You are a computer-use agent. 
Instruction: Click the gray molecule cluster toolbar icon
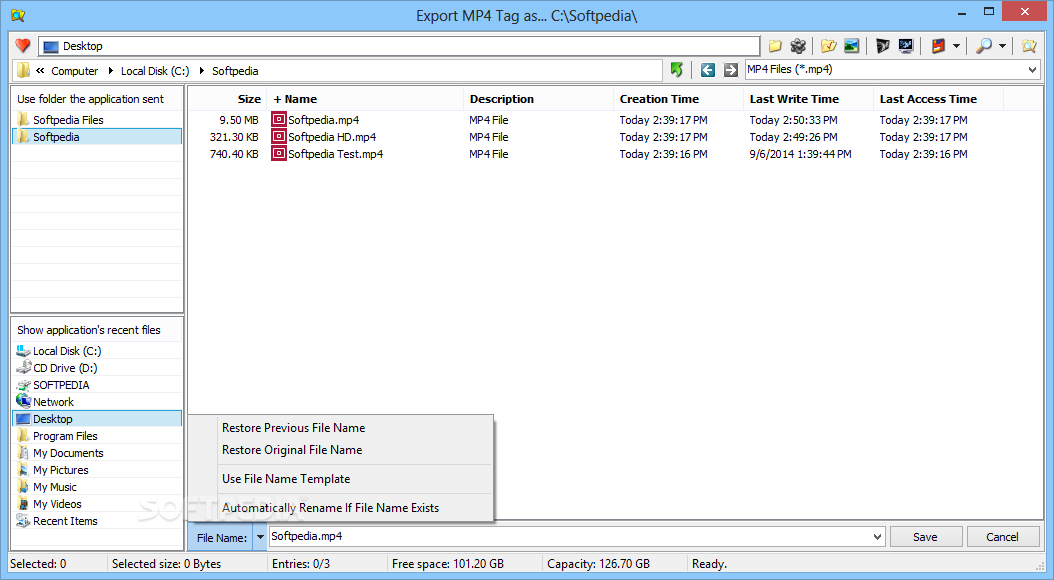(x=798, y=46)
